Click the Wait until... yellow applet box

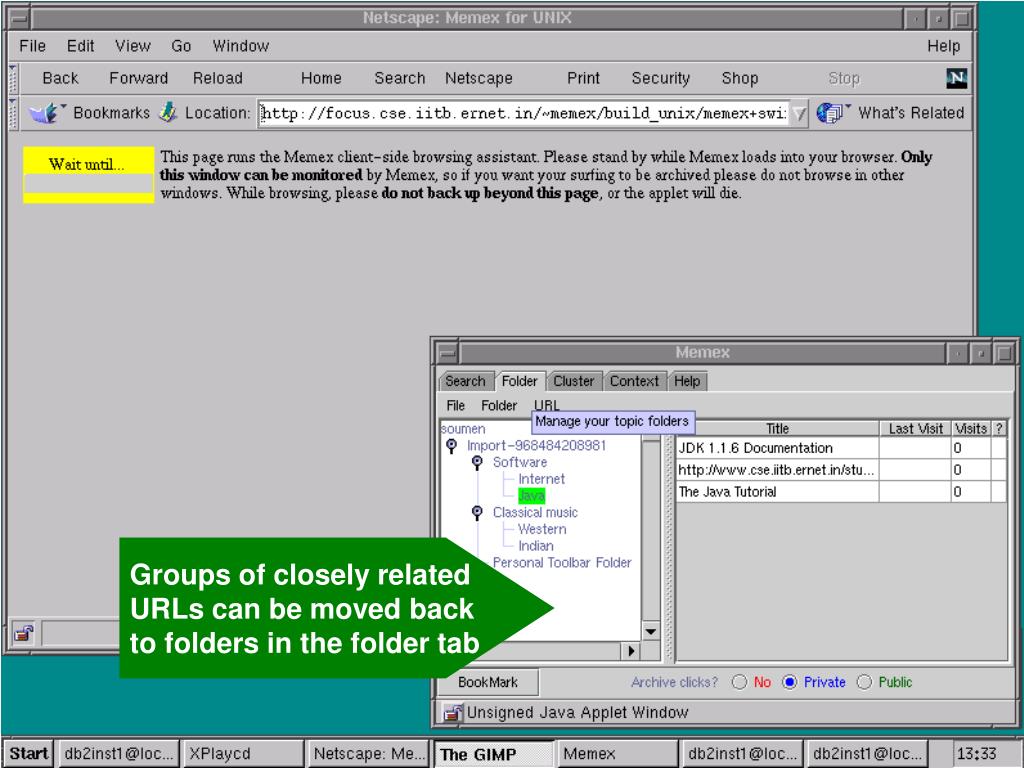pyautogui.click(x=89, y=175)
